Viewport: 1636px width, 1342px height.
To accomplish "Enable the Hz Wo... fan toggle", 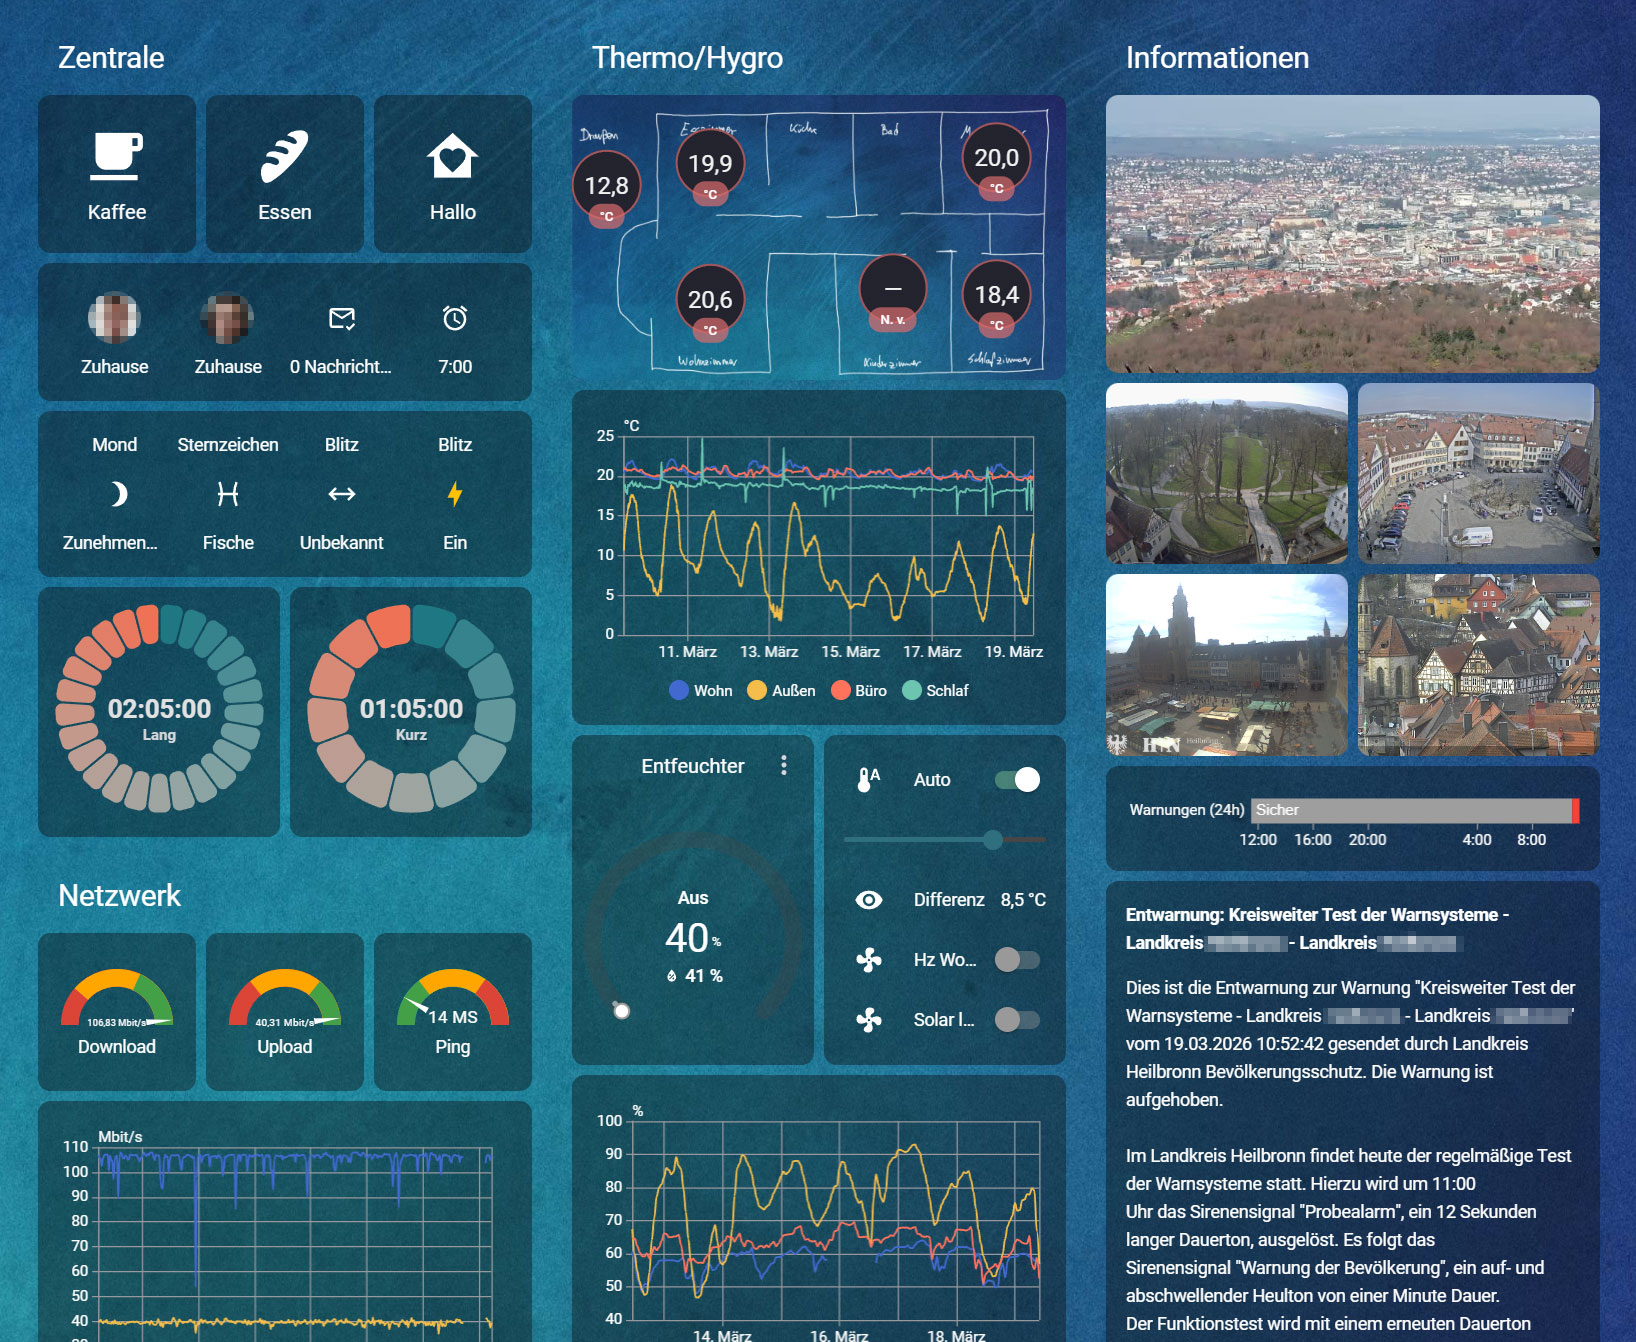I will (1017, 960).
